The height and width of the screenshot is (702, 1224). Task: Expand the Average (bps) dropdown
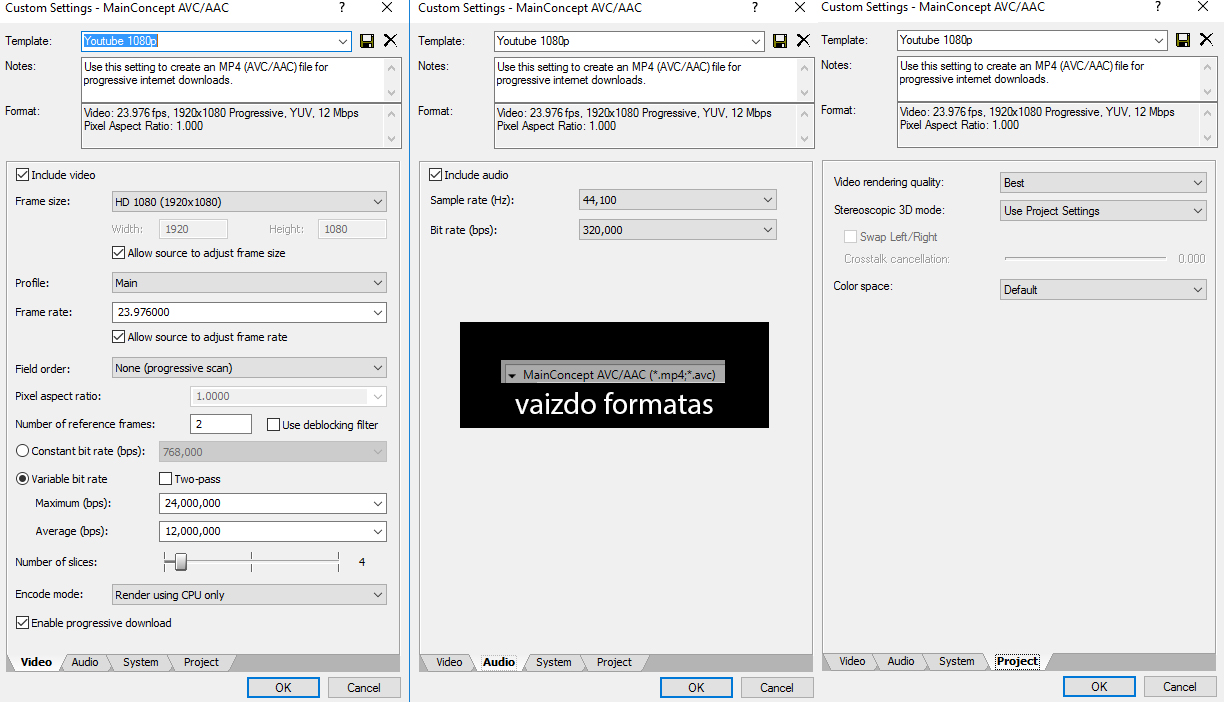point(377,531)
